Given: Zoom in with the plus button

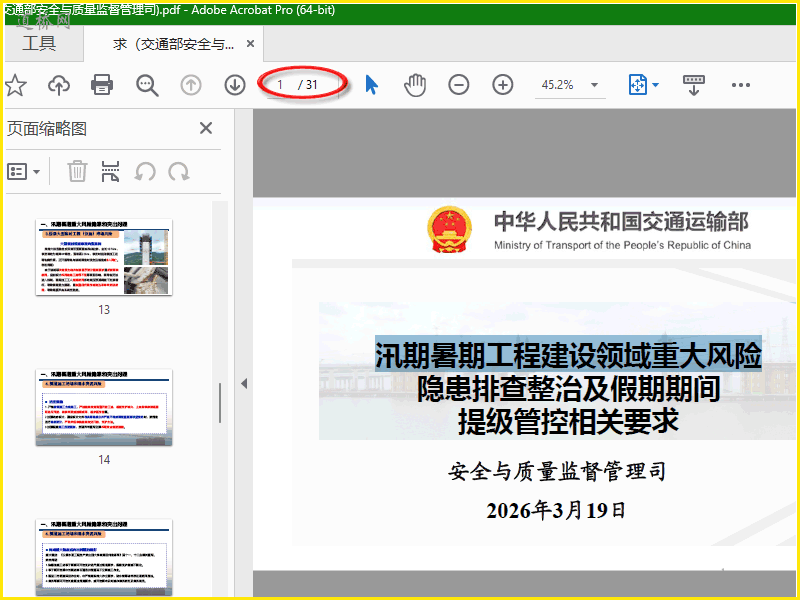Looking at the screenshot, I should coord(503,85).
